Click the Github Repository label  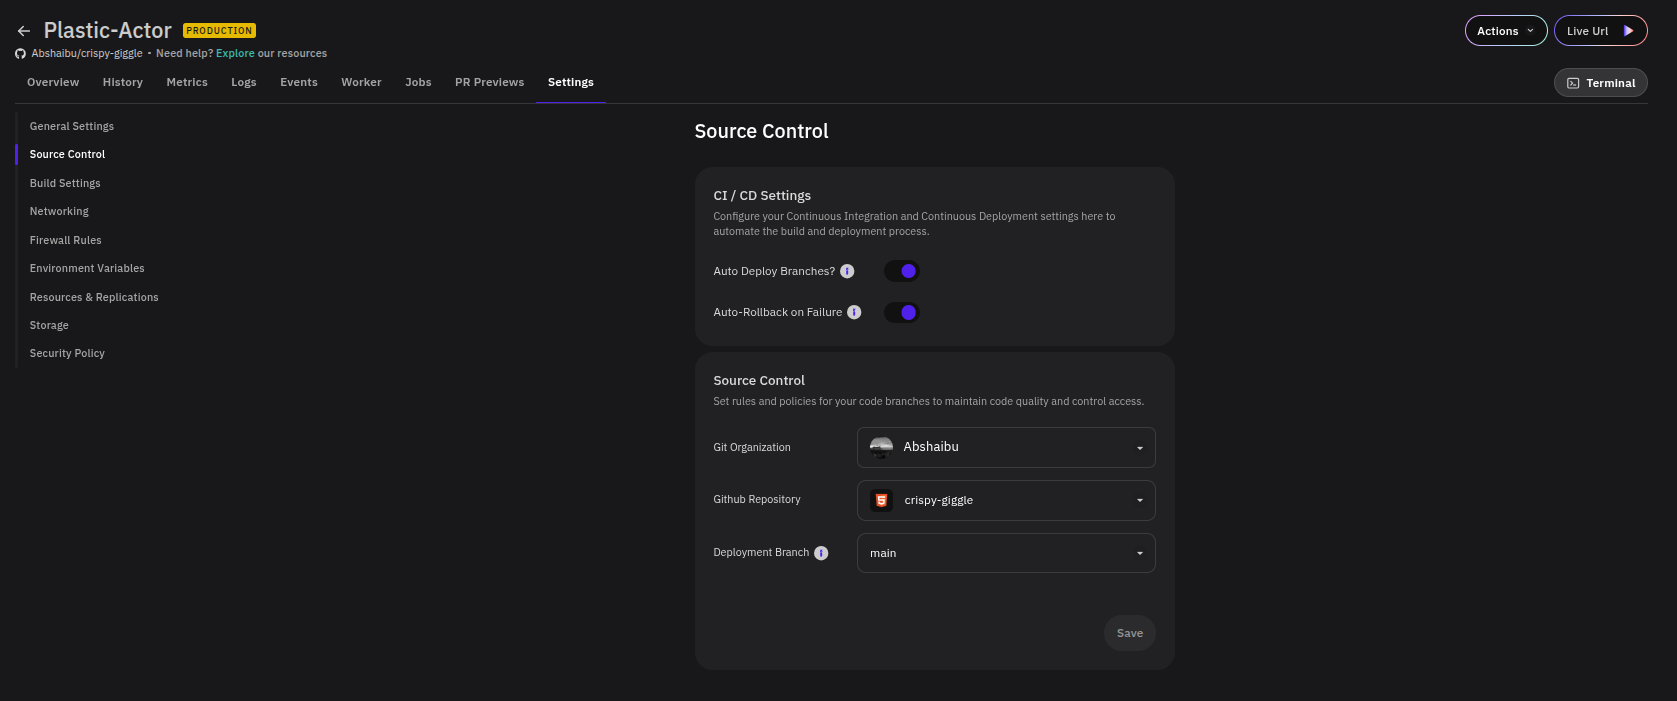[x=757, y=499]
